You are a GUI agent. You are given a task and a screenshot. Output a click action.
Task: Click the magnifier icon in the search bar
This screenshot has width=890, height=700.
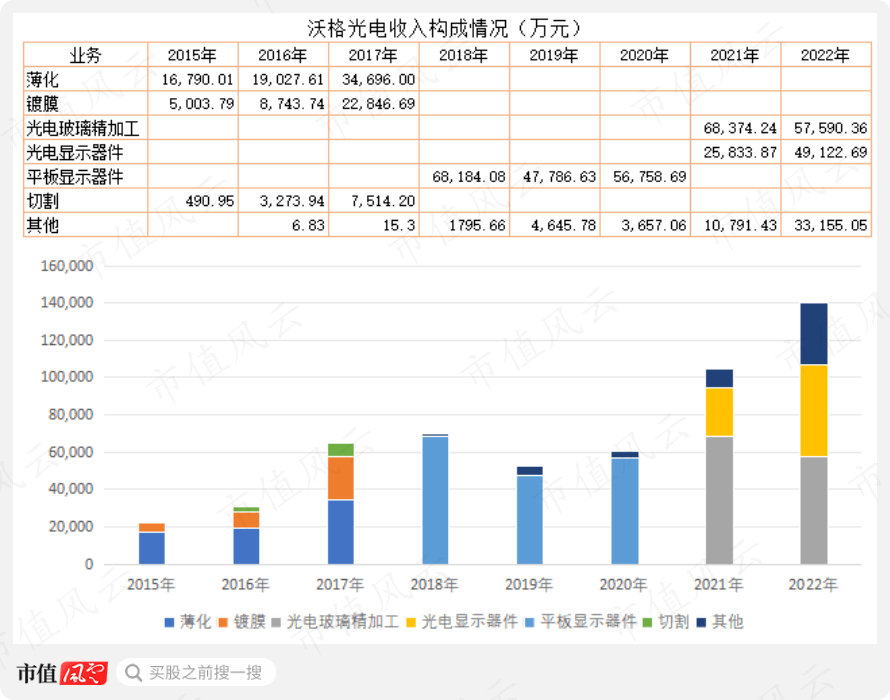[x=133, y=673]
